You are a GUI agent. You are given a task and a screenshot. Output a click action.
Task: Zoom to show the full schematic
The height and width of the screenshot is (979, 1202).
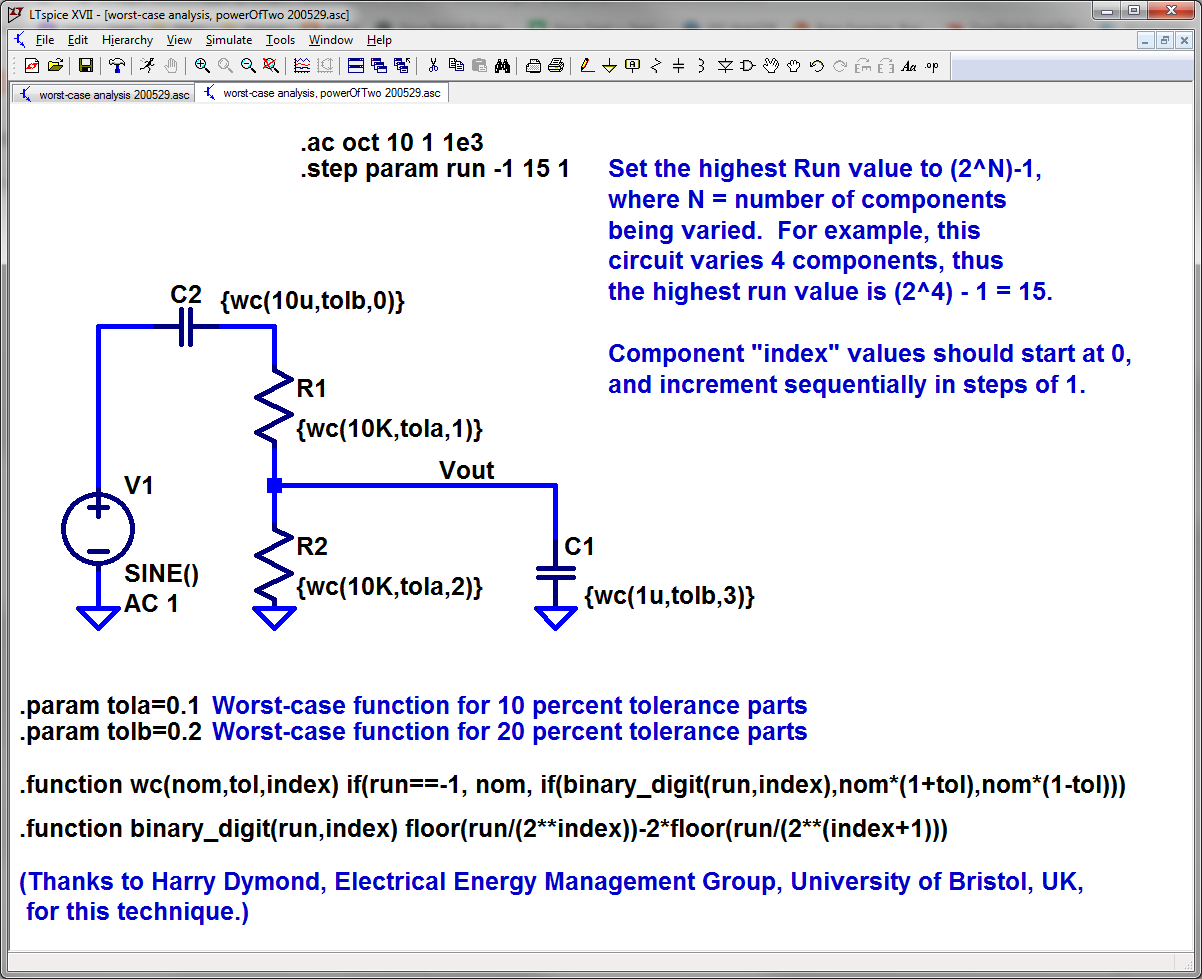click(x=268, y=67)
